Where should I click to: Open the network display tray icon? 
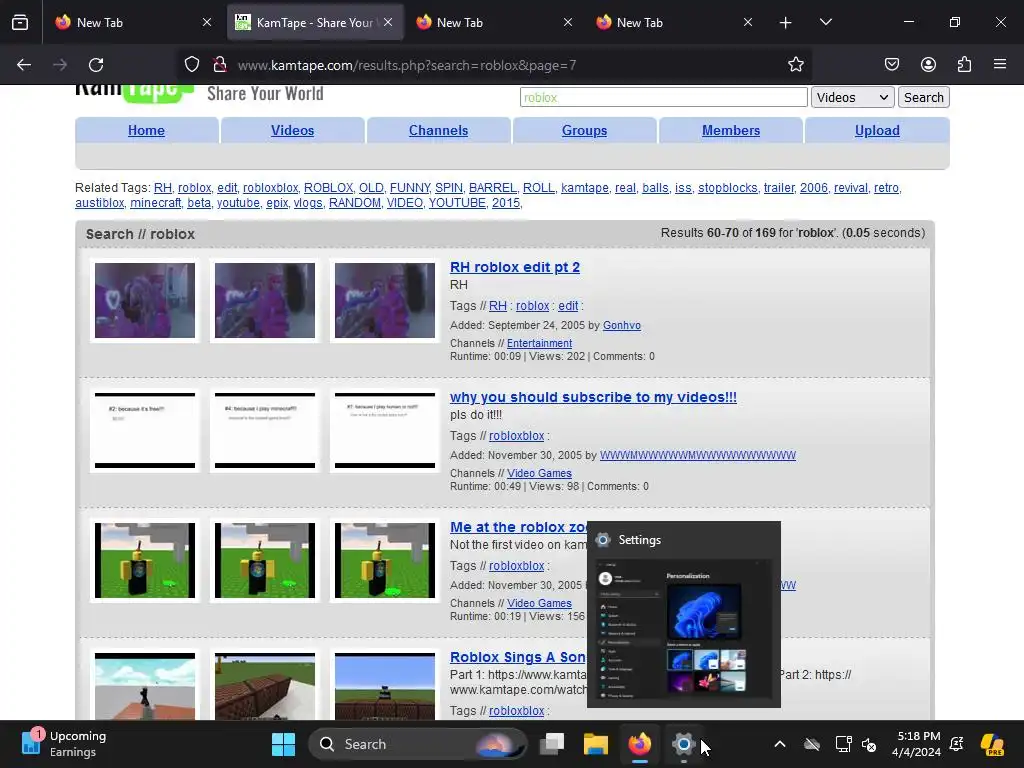click(843, 744)
